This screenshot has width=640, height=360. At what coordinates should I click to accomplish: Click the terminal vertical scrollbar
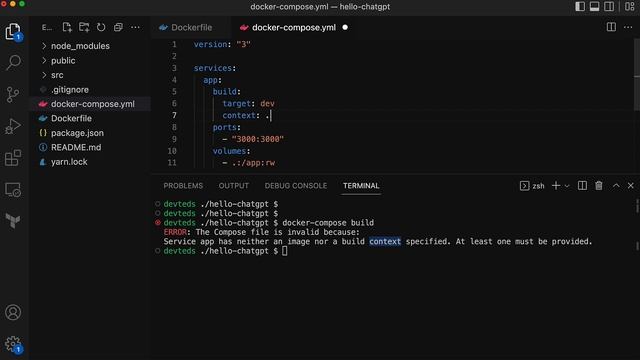point(637,206)
